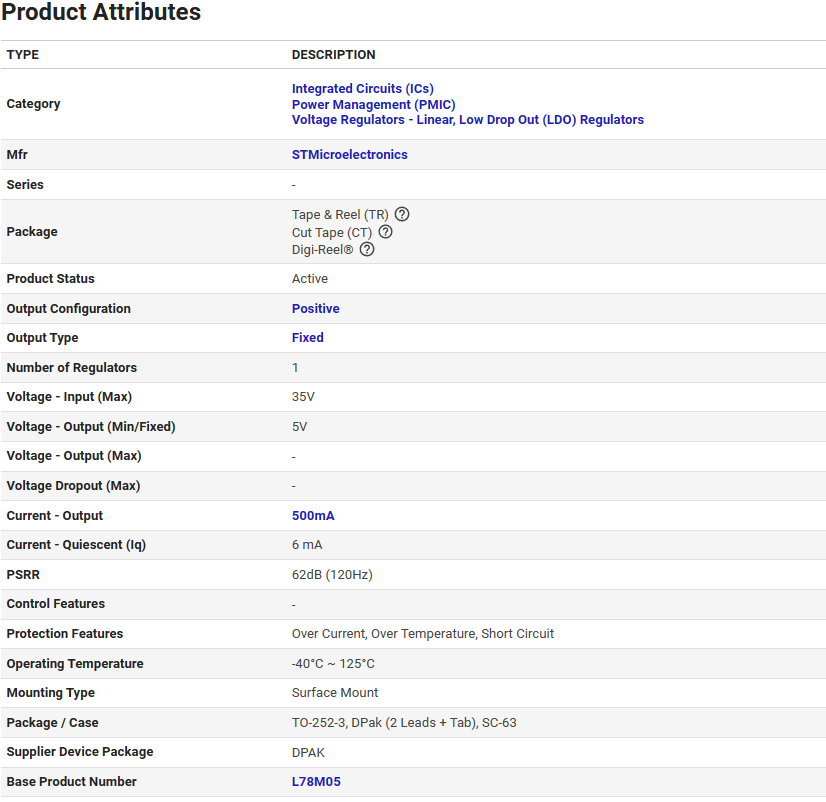This screenshot has height=802, width=826.
Task: Click the -40°C ~ 125°C operating temperature value
Action: (x=333, y=664)
